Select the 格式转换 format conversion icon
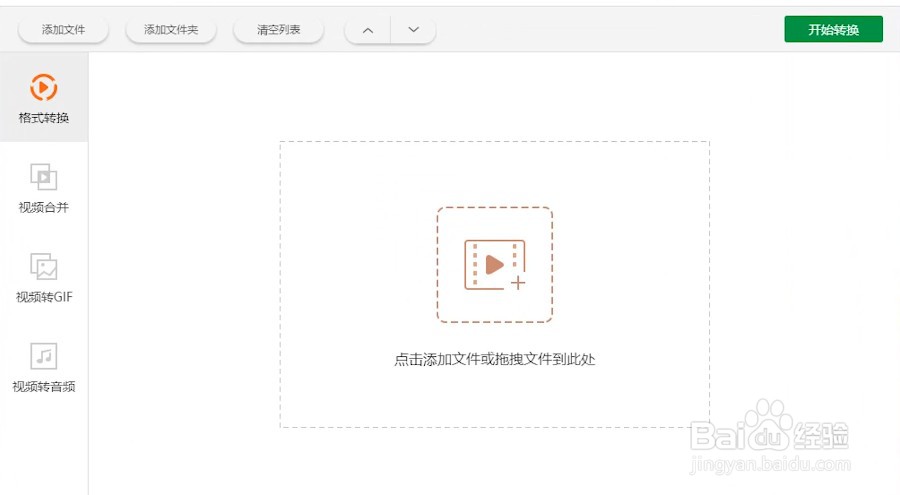 (44, 87)
